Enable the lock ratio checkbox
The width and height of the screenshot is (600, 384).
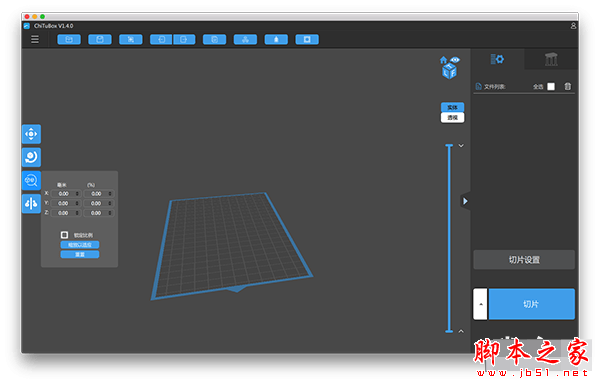coord(64,235)
